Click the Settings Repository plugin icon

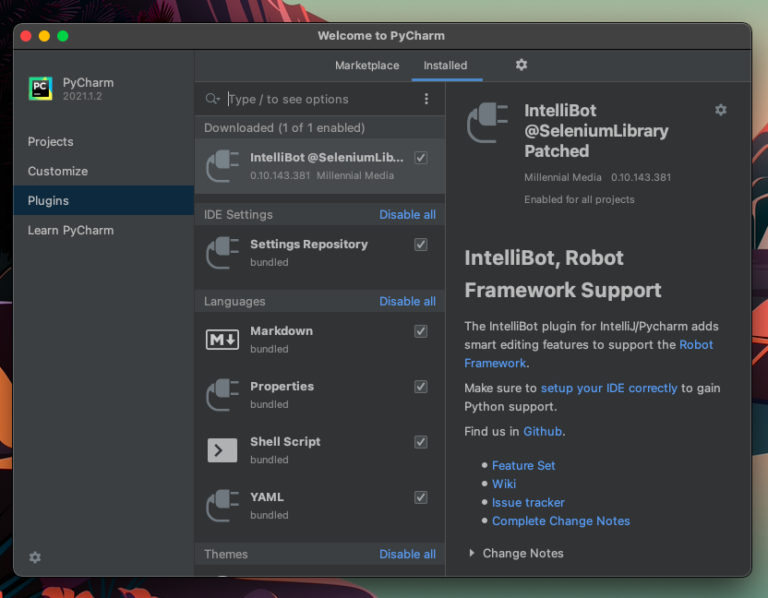pyautogui.click(x=223, y=253)
